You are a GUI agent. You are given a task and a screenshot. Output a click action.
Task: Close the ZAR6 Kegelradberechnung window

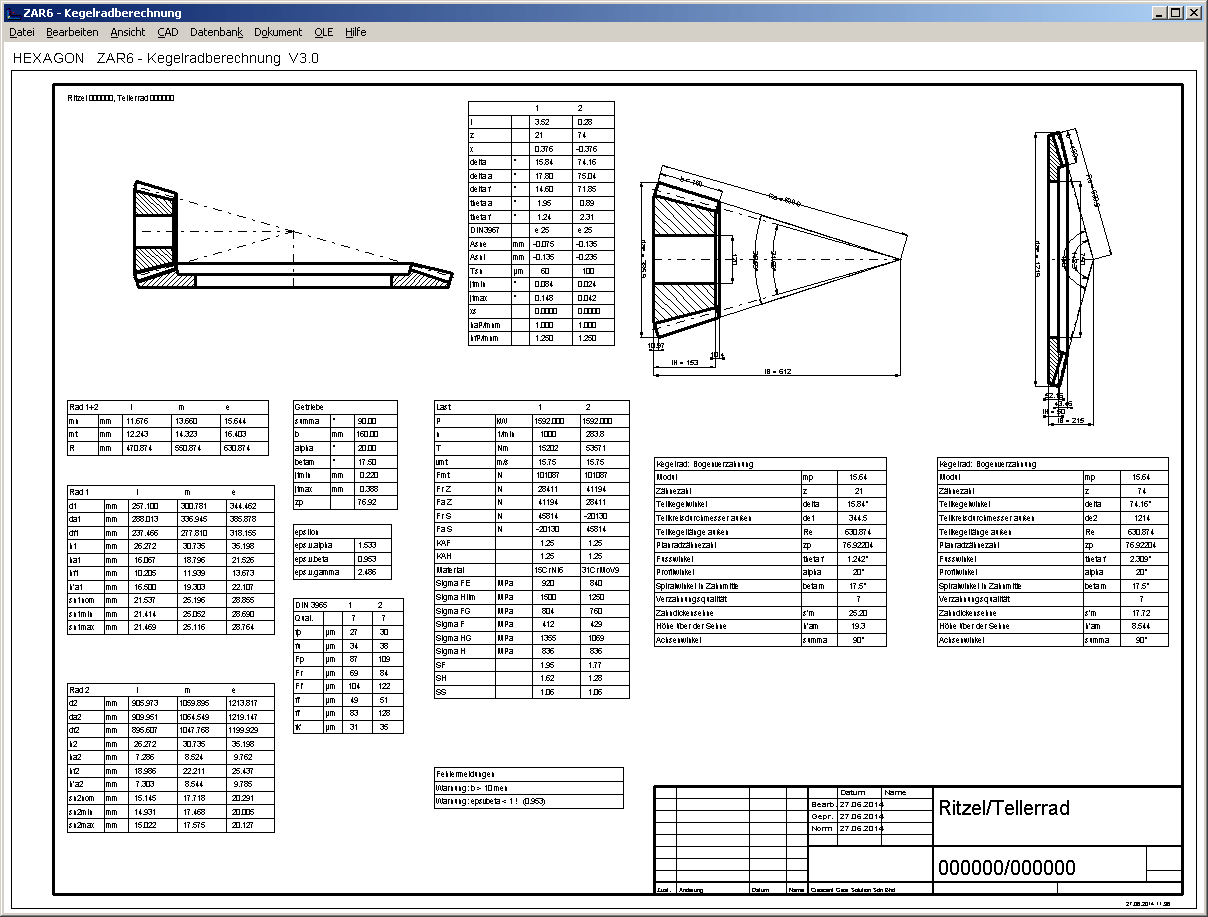(x=1194, y=13)
